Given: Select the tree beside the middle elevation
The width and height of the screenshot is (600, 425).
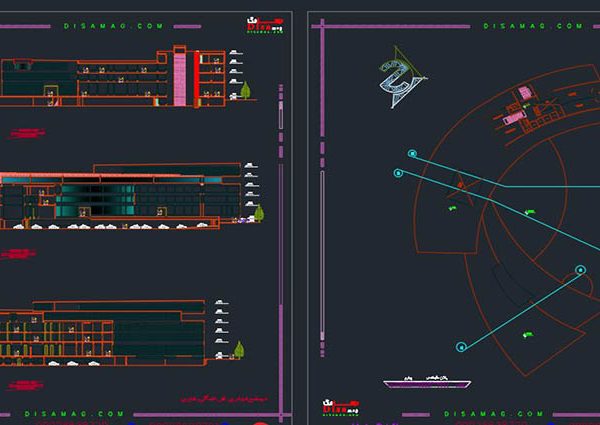Looking at the screenshot, I should tap(259, 213).
